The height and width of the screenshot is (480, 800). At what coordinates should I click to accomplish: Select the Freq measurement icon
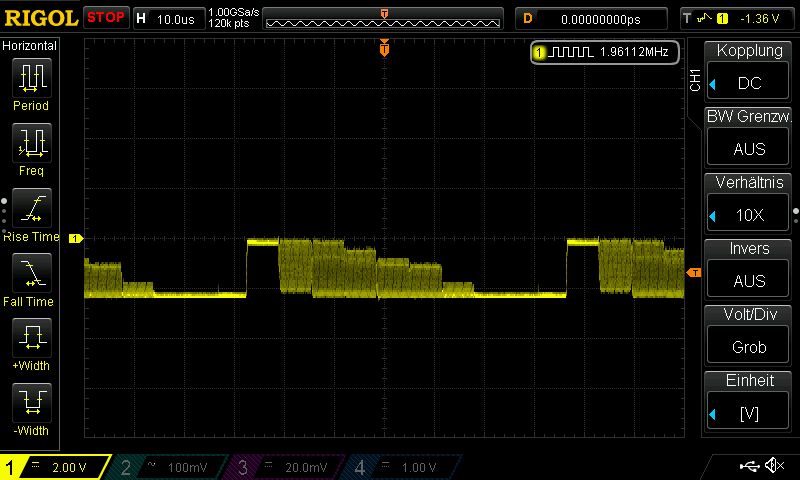pos(31,143)
